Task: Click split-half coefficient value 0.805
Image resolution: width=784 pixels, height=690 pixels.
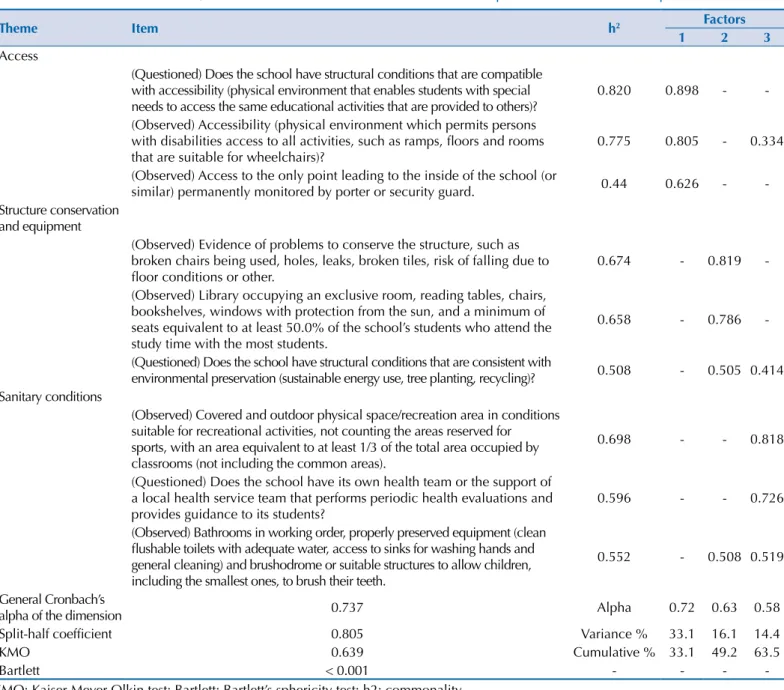Action: click(347, 634)
